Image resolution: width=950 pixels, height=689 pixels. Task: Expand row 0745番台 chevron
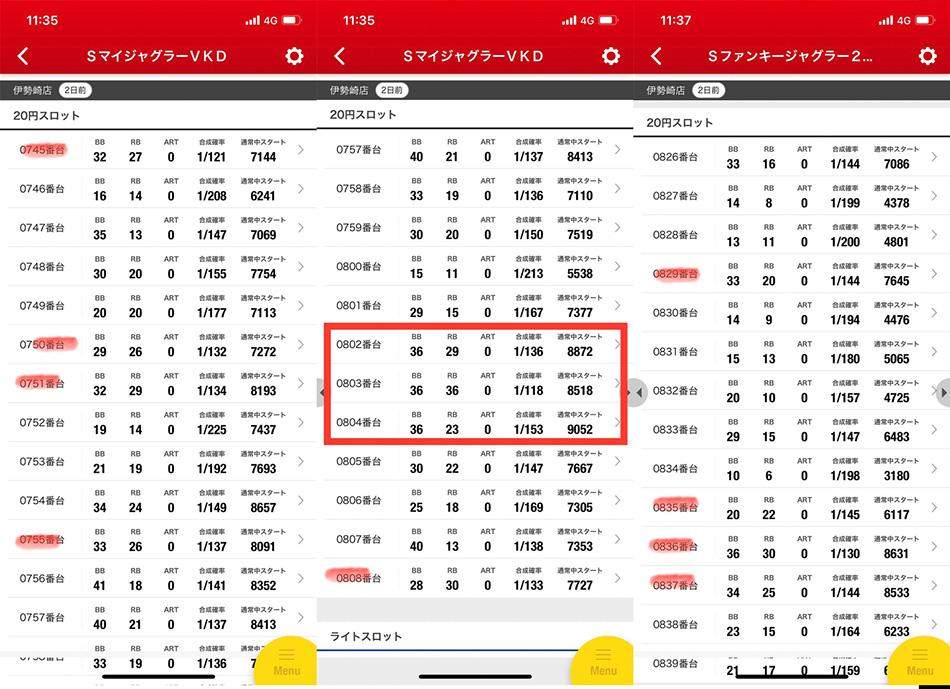[301, 150]
